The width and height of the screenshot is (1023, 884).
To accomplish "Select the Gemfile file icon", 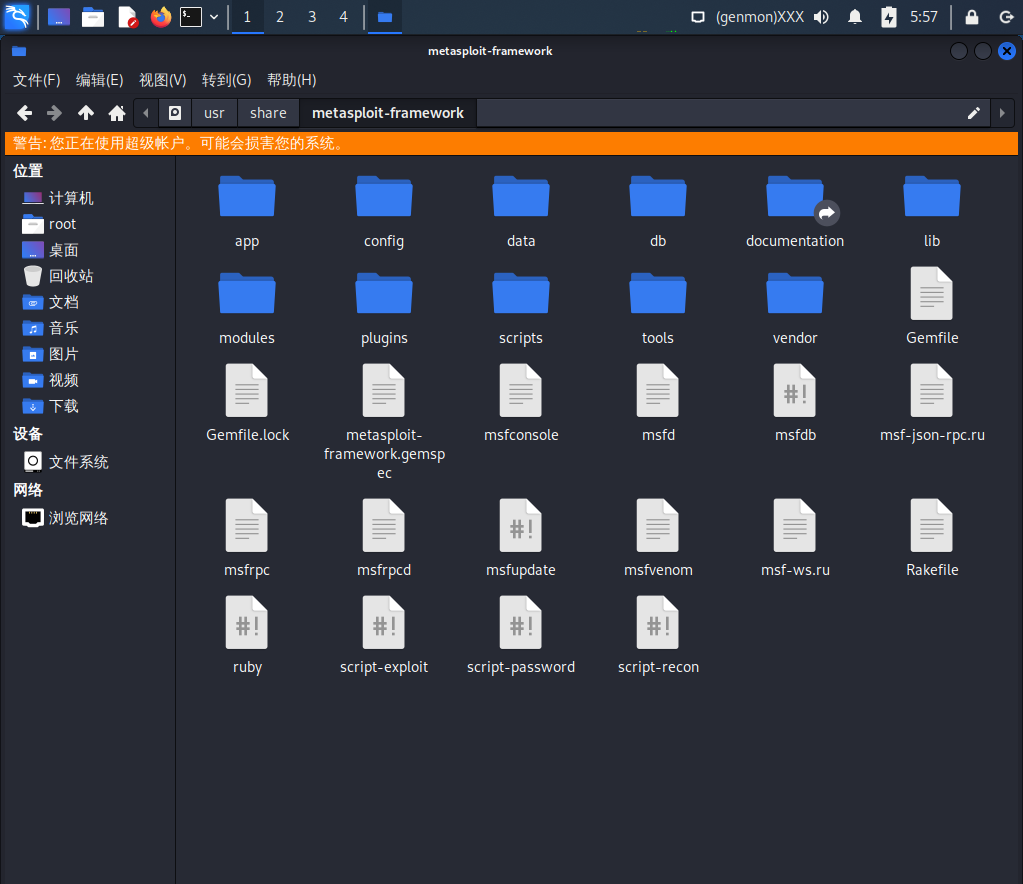I will pyautogui.click(x=932, y=294).
